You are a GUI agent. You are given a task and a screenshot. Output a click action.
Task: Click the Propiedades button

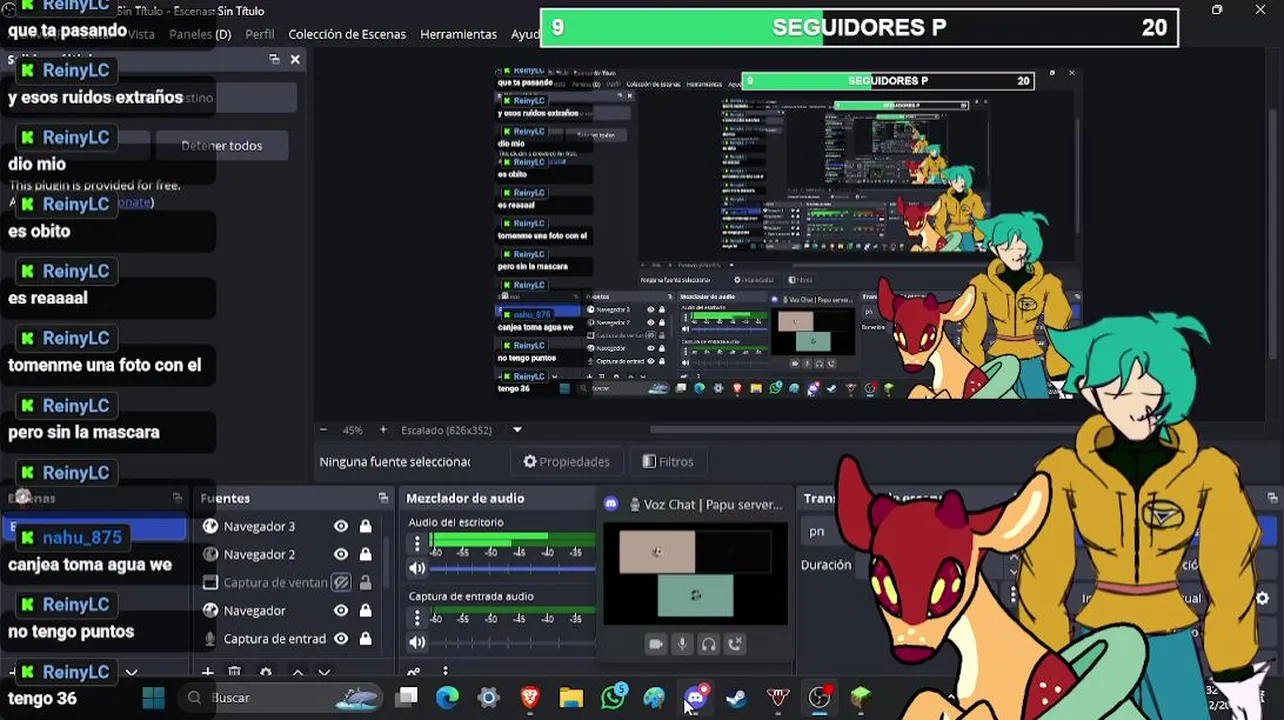click(567, 461)
